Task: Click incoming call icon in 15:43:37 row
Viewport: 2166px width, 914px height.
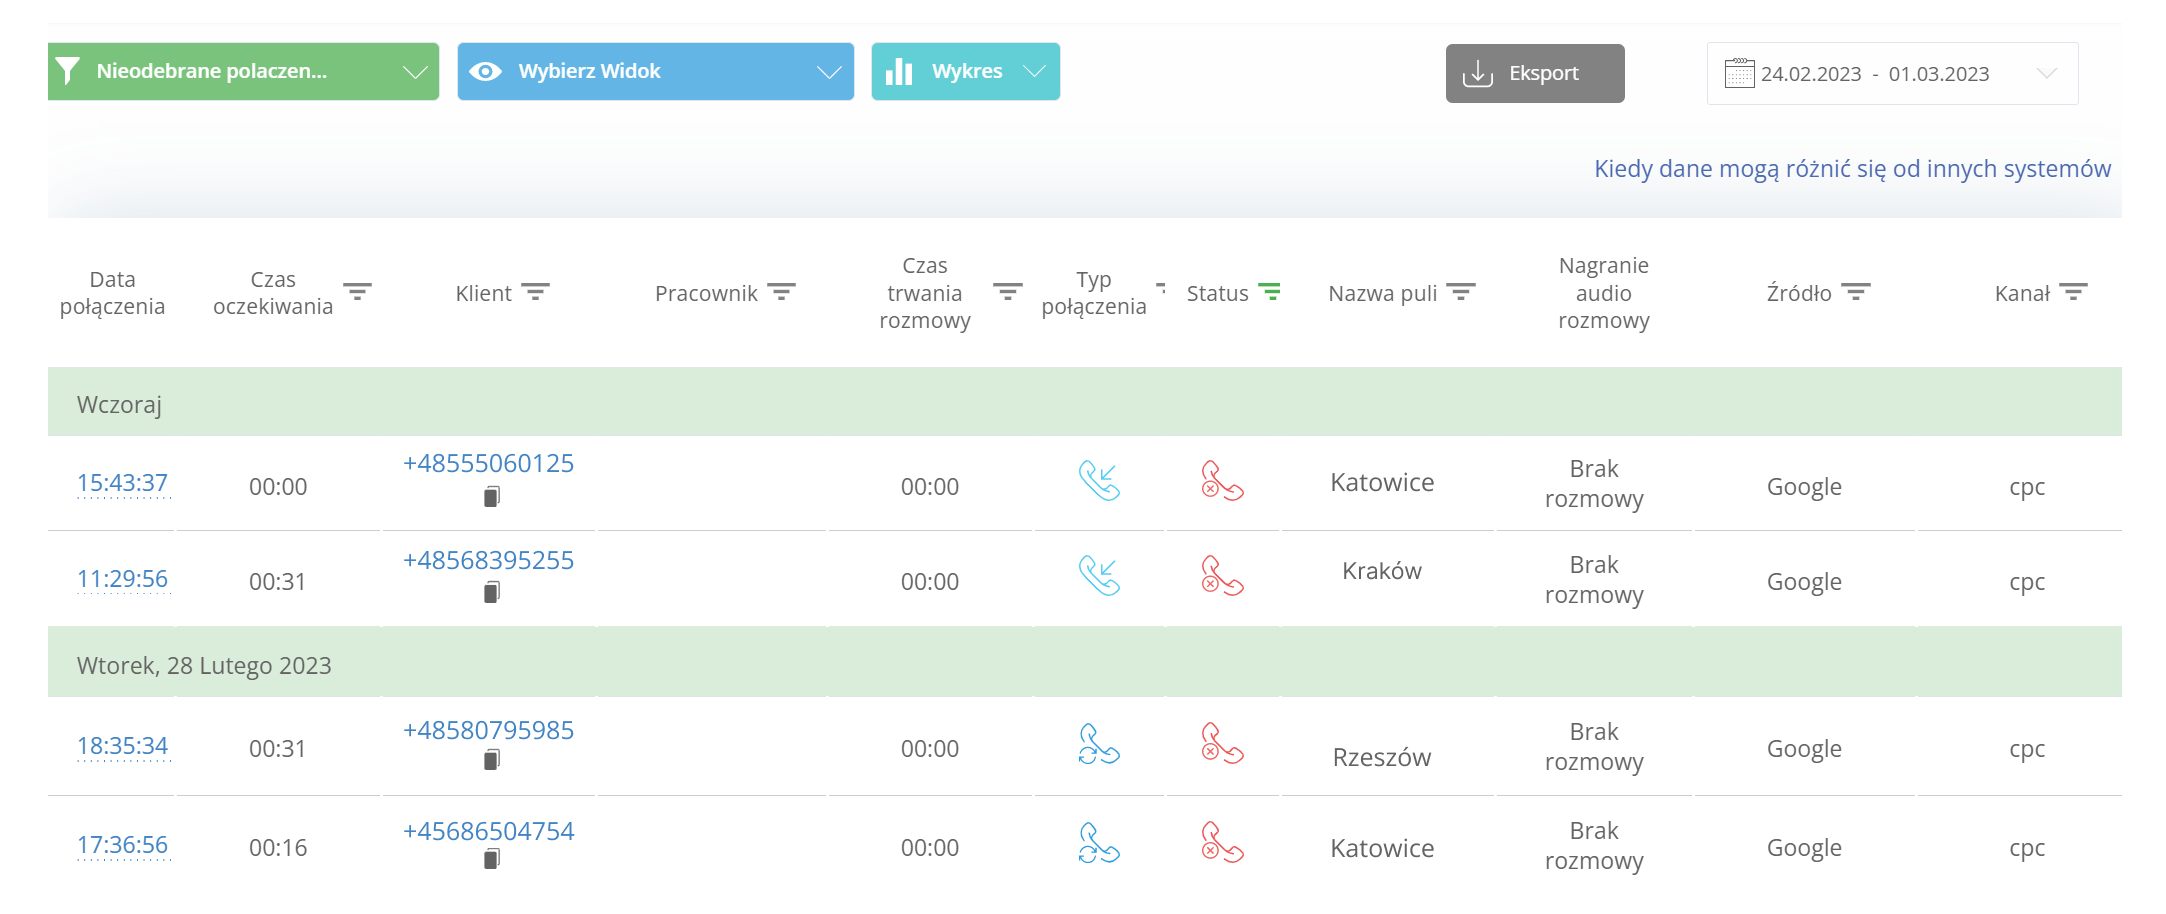Action: (x=1099, y=481)
